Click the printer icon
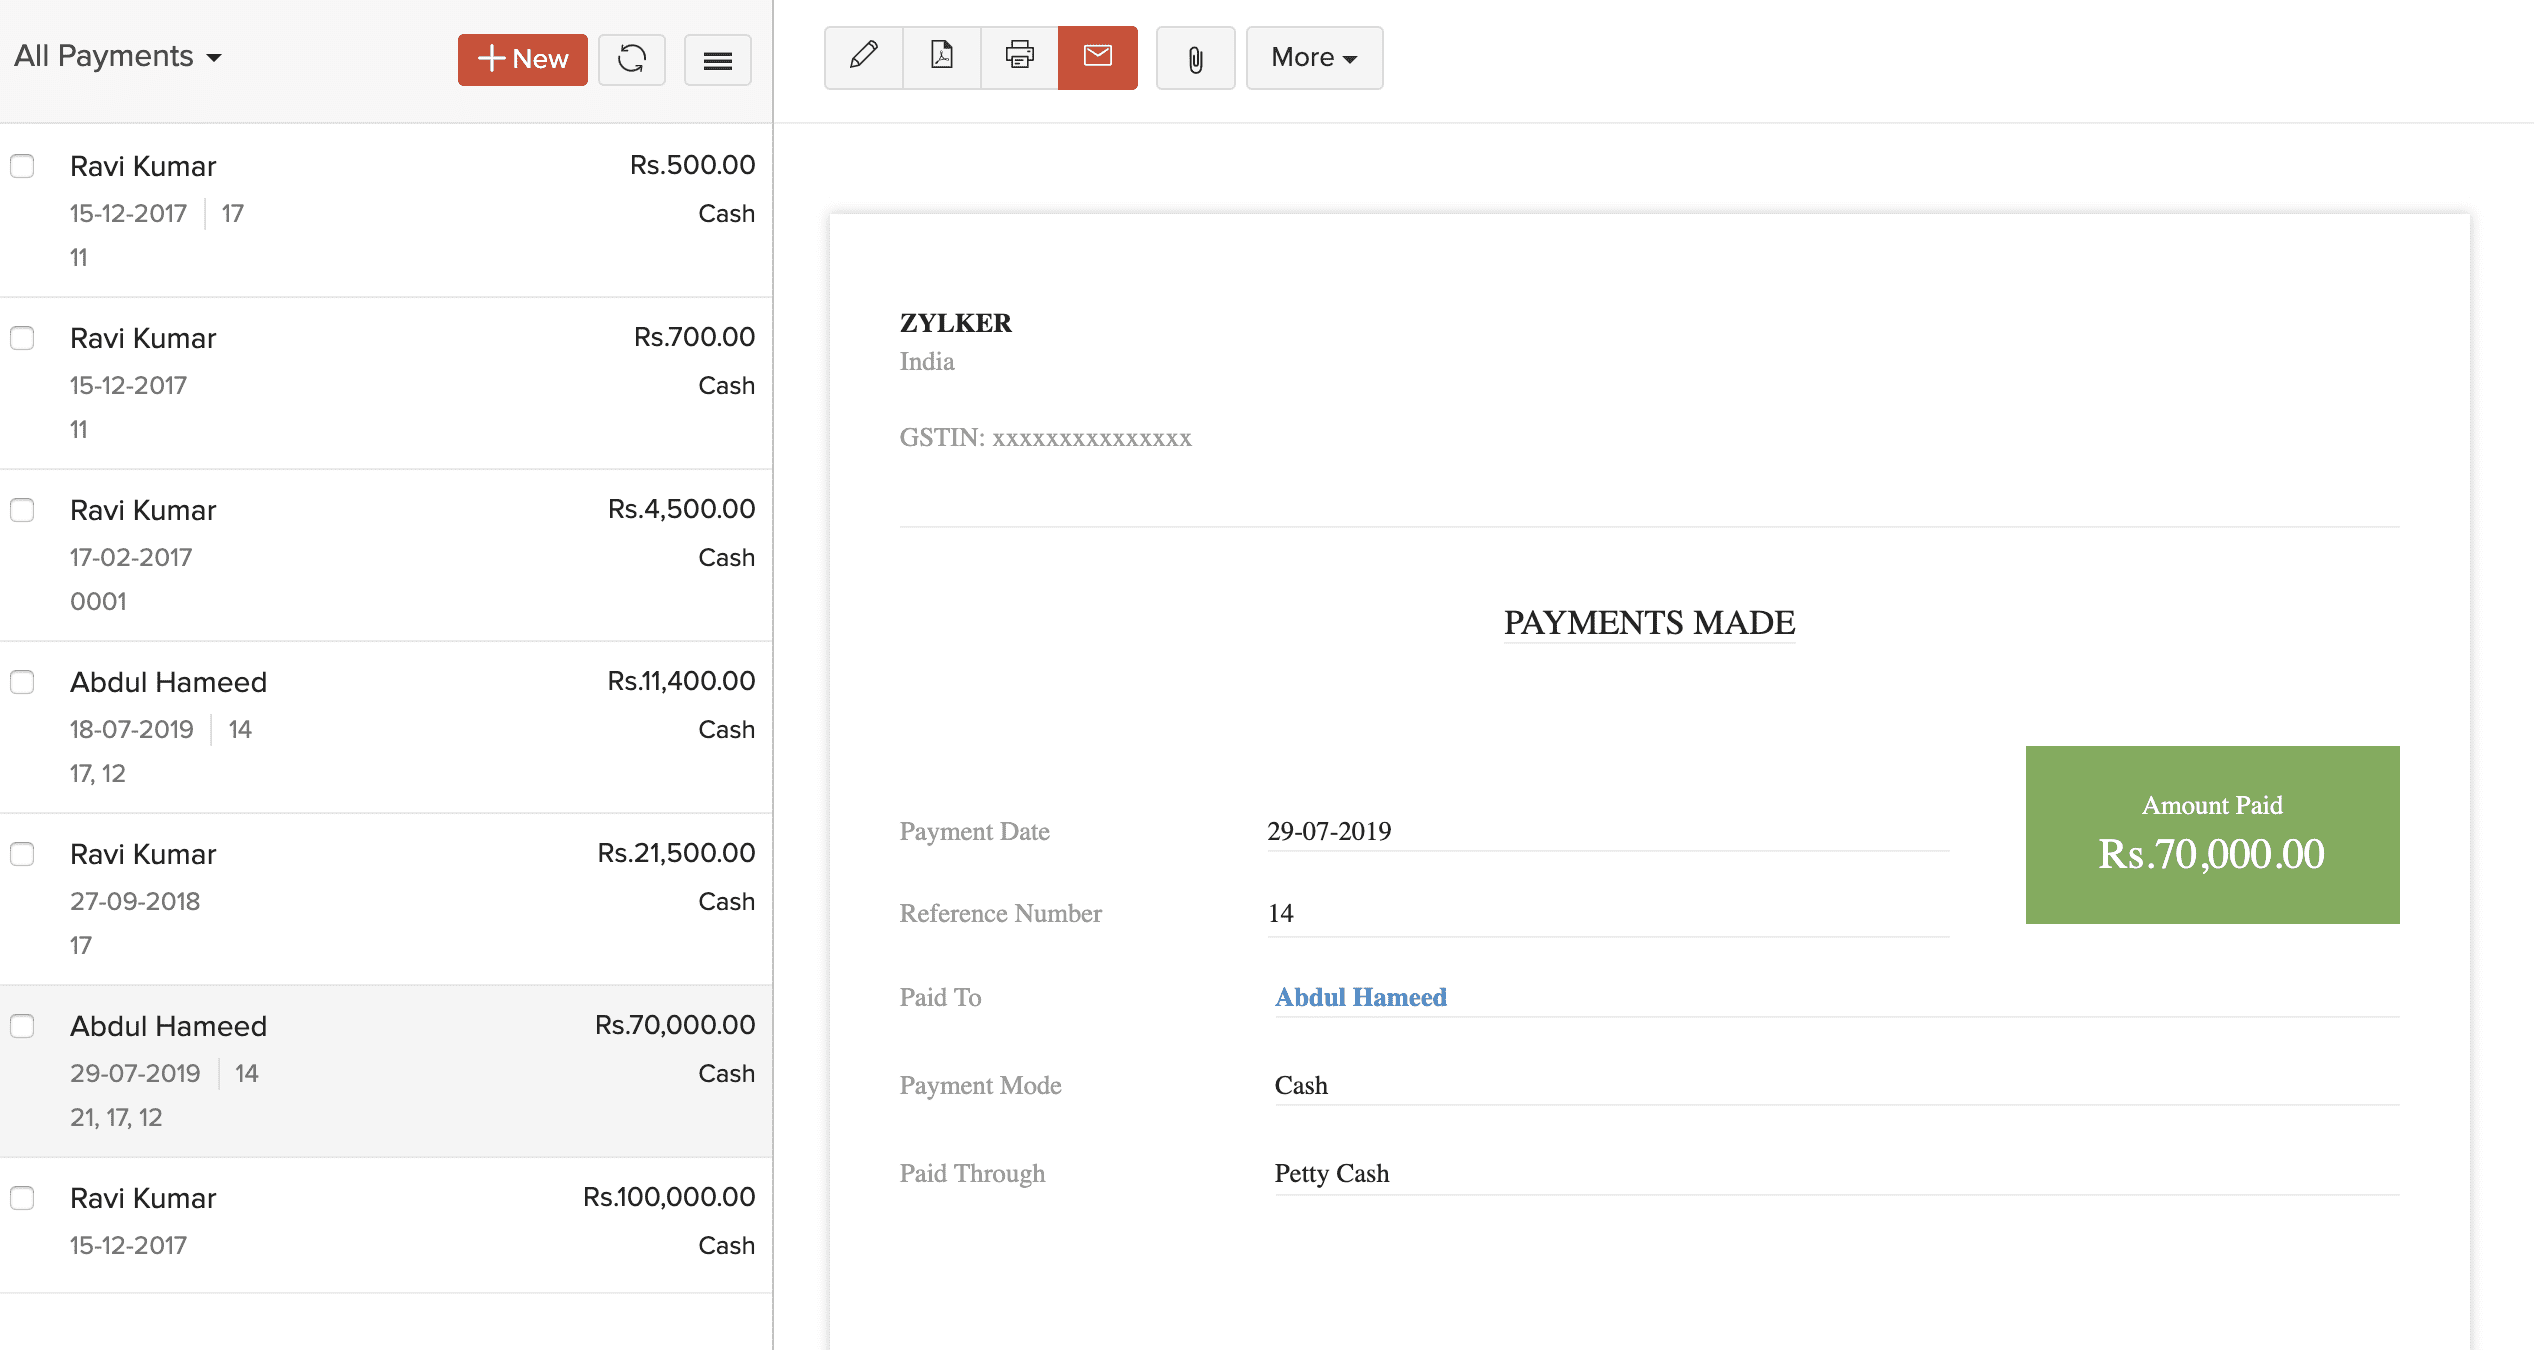 (x=1019, y=57)
